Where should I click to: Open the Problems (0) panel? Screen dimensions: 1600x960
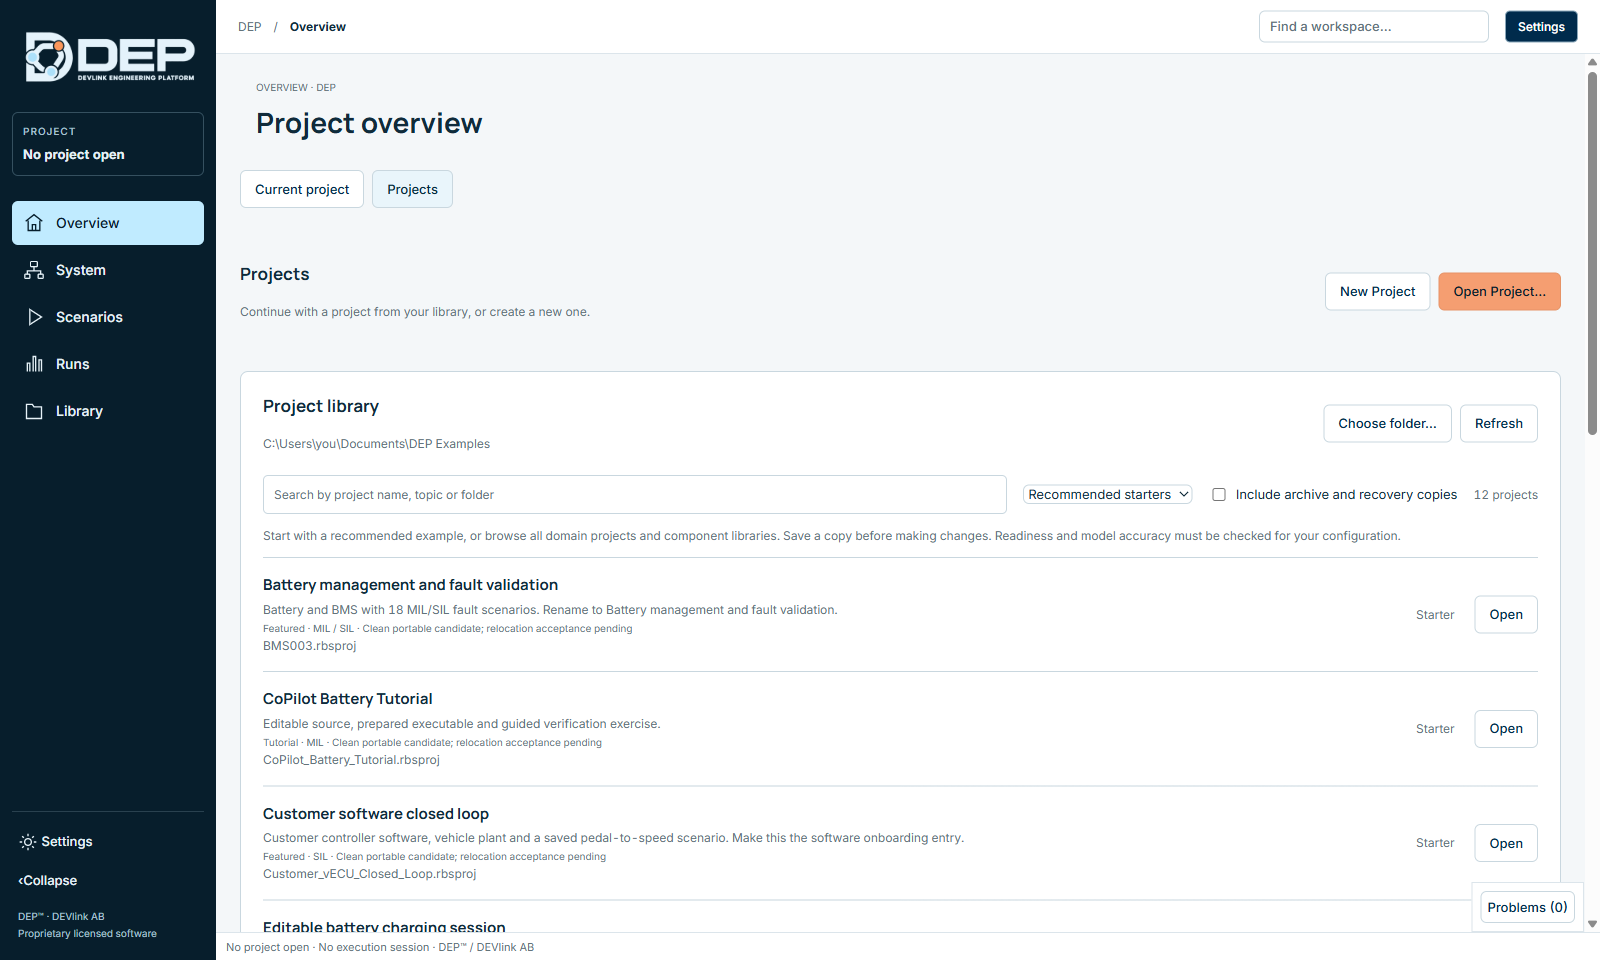[1527, 907]
